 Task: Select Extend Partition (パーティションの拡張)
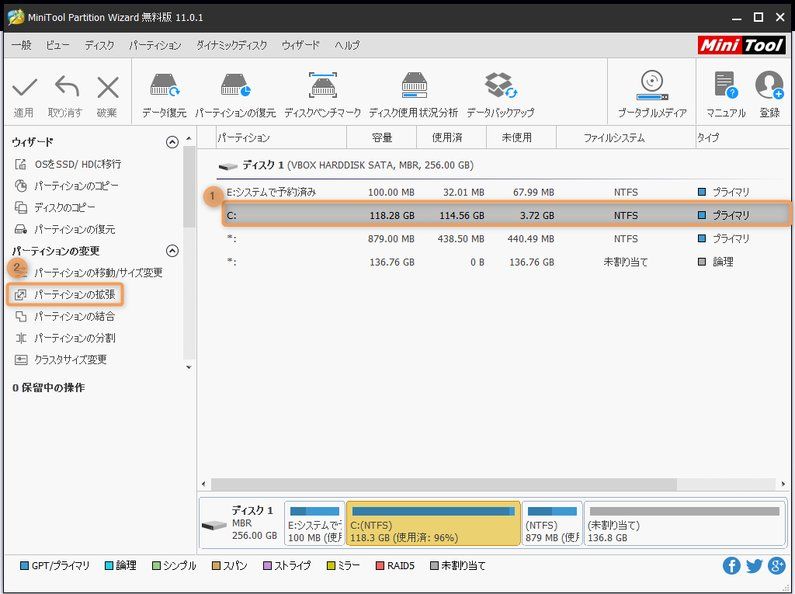point(65,294)
